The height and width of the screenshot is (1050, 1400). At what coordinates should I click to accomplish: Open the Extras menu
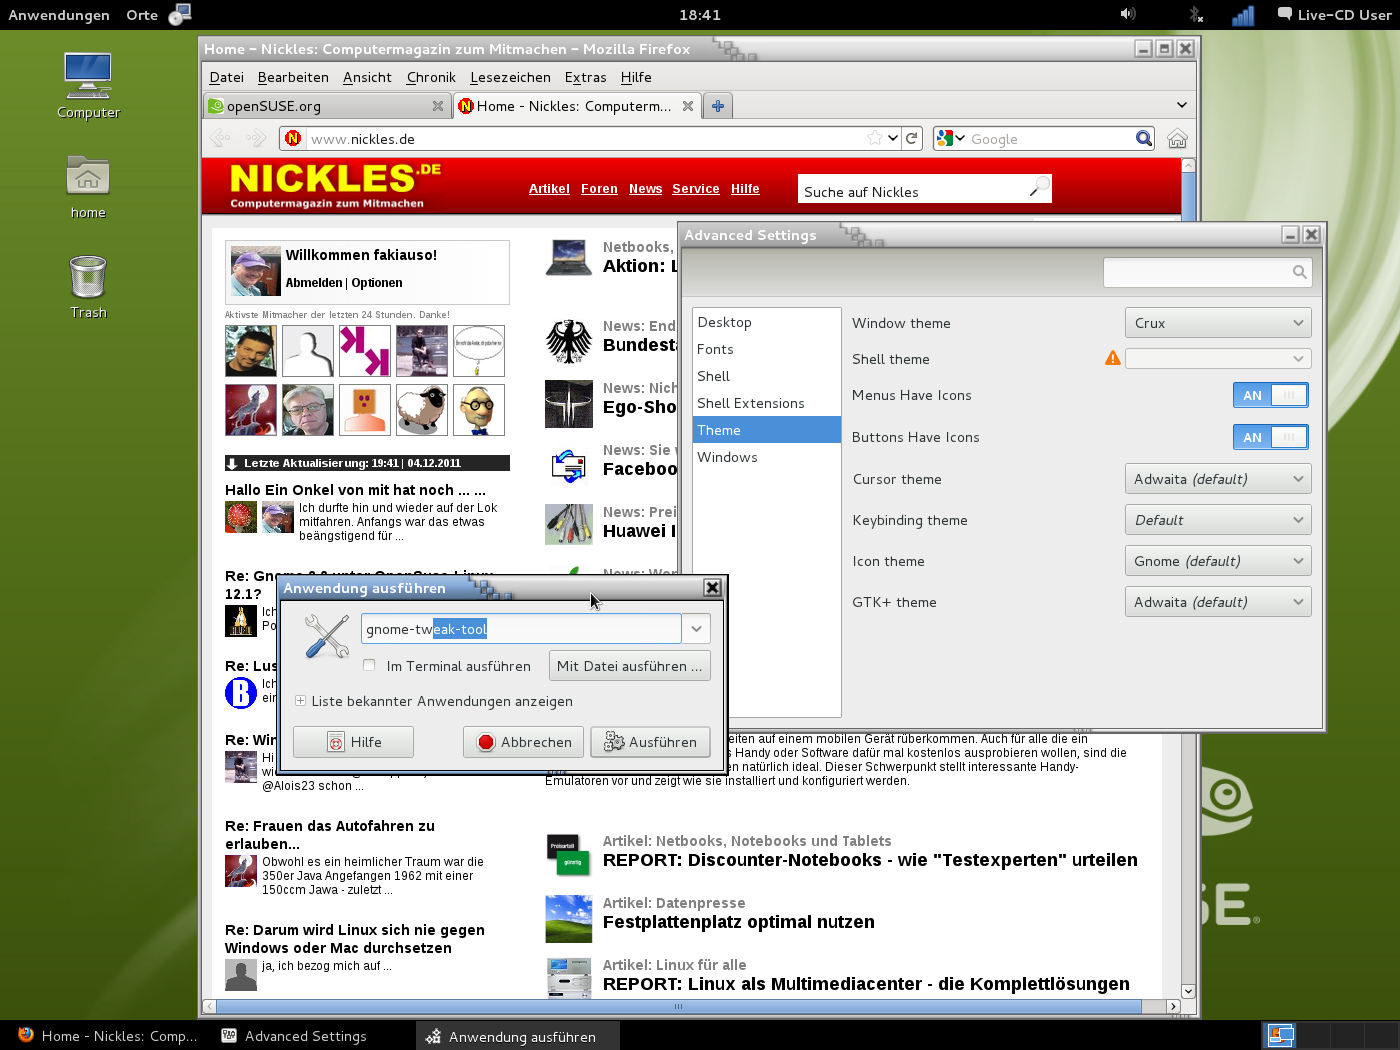pos(585,77)
